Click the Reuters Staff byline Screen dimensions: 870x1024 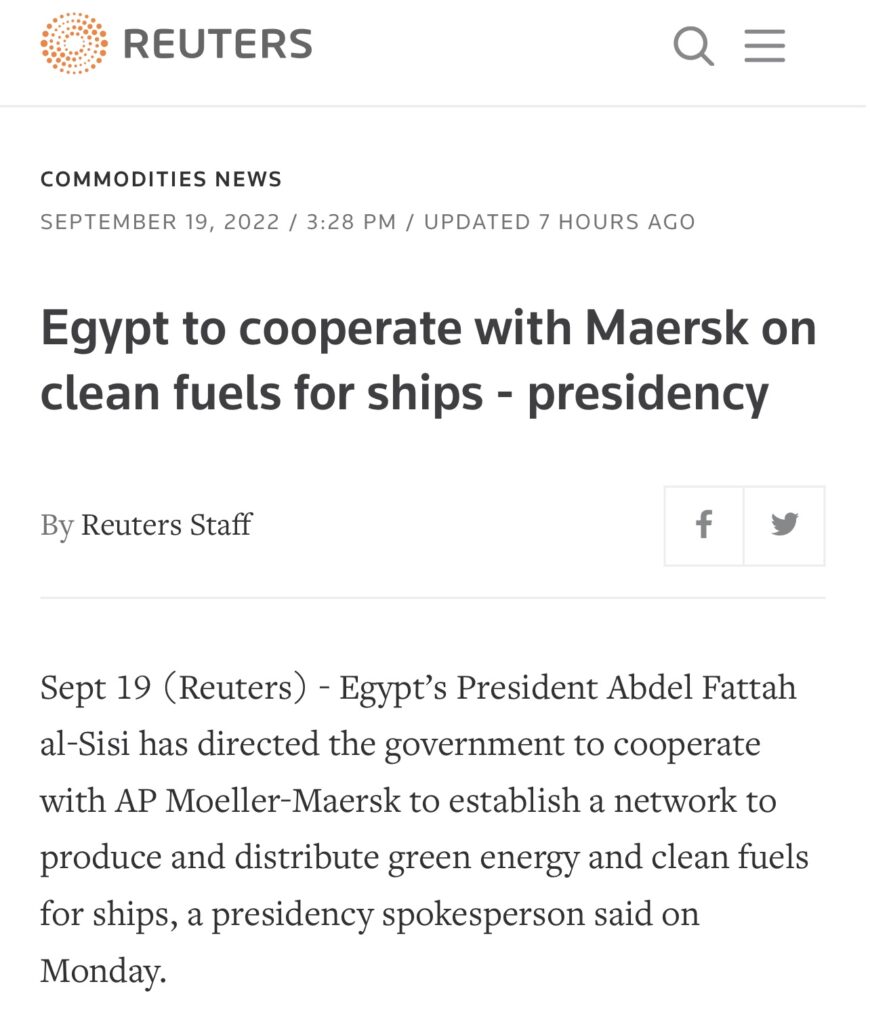tap(166, 525)
